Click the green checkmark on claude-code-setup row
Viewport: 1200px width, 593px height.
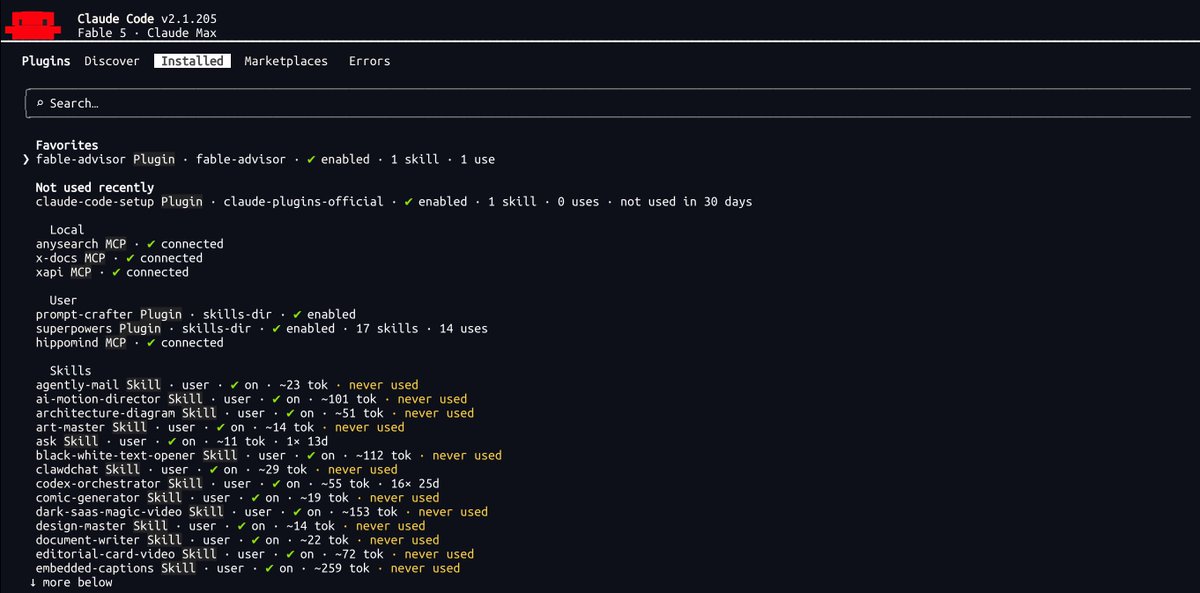pyautogui.click(x=409, y=201)
